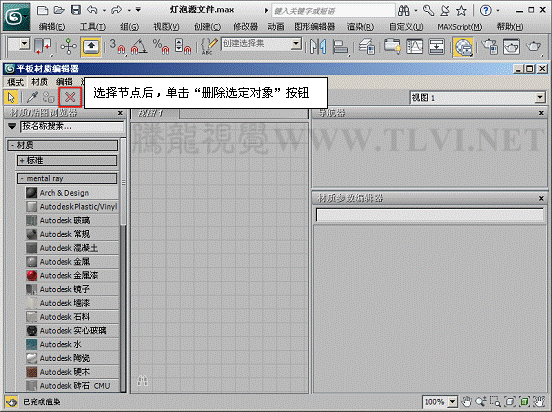This screenshot has width=552, height=412.
Task: Click the material name field in parameter editor
Action: (x=429, y=214)
